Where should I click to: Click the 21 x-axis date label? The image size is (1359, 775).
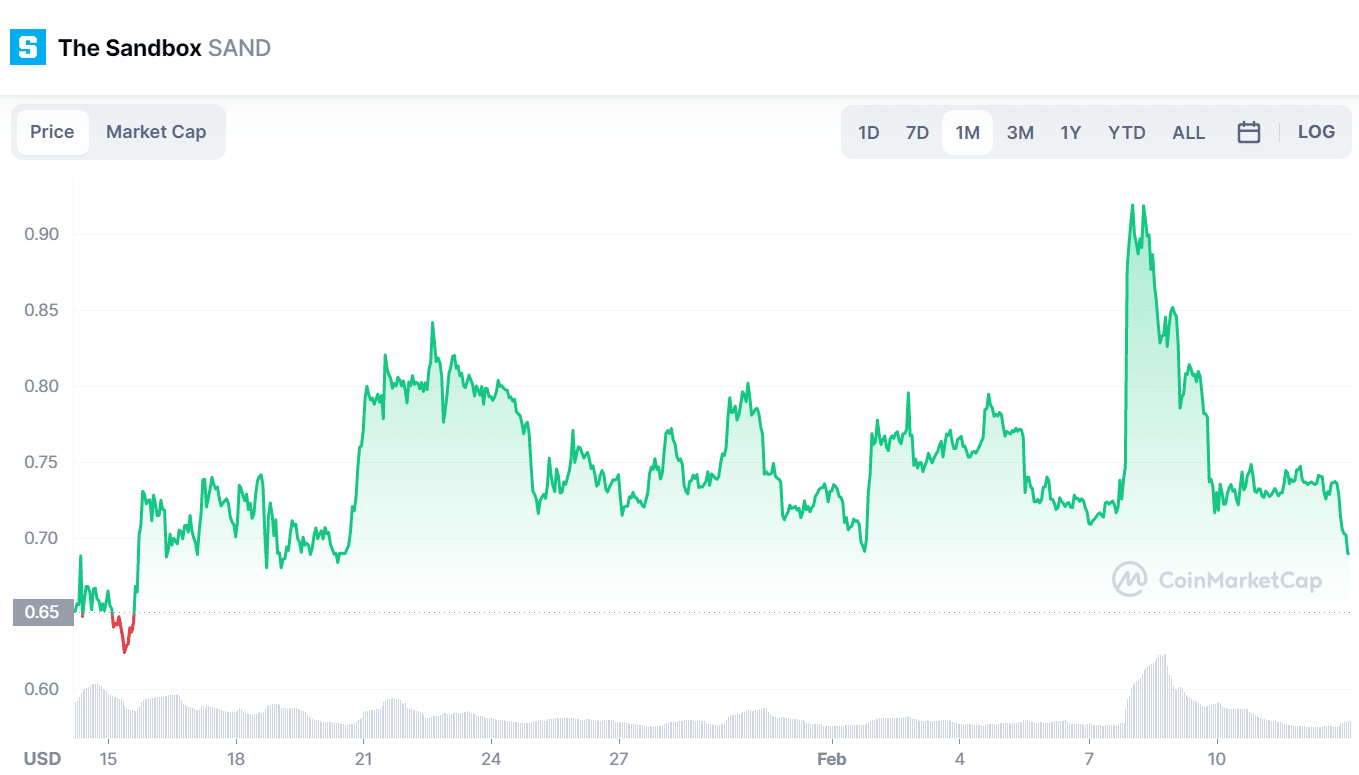click(363, 759)
